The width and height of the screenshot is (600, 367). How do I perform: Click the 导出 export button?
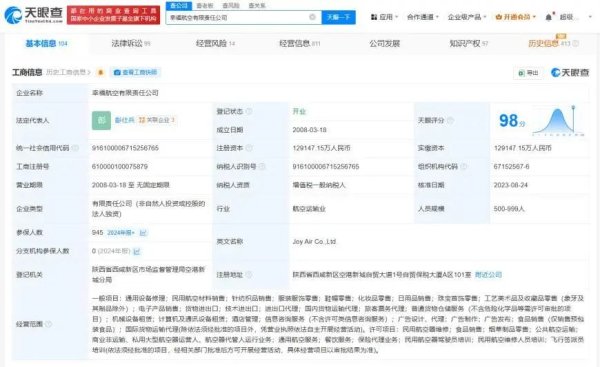[x=528, y=73]
